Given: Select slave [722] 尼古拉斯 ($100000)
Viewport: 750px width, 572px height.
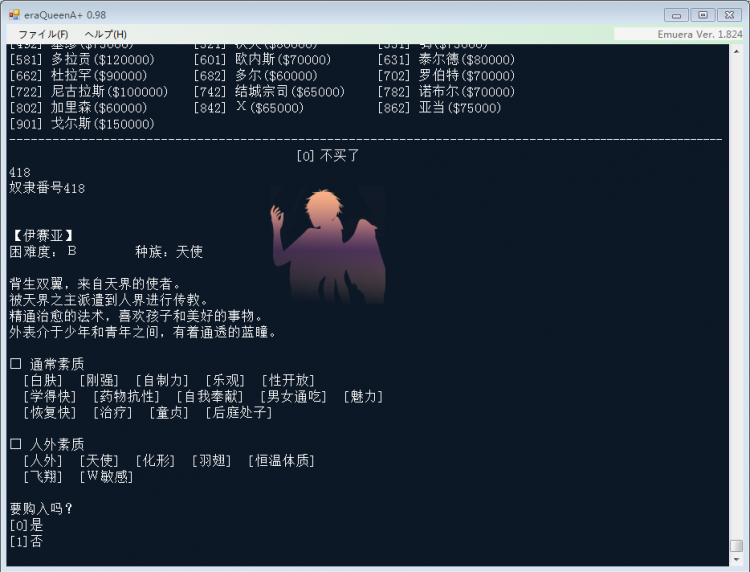Looking at the screenshot, I should pyautogui.click(x=88, y=92).
